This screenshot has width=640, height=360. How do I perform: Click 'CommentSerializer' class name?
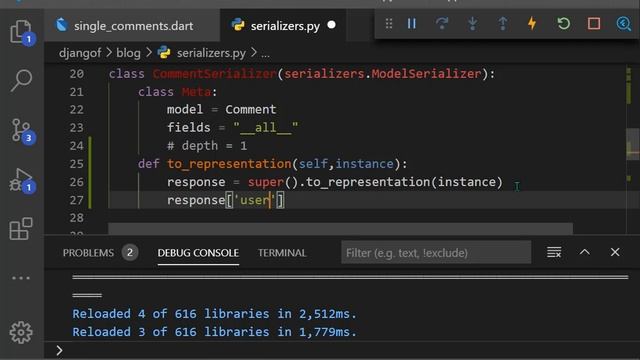click(x=214, y=74)
